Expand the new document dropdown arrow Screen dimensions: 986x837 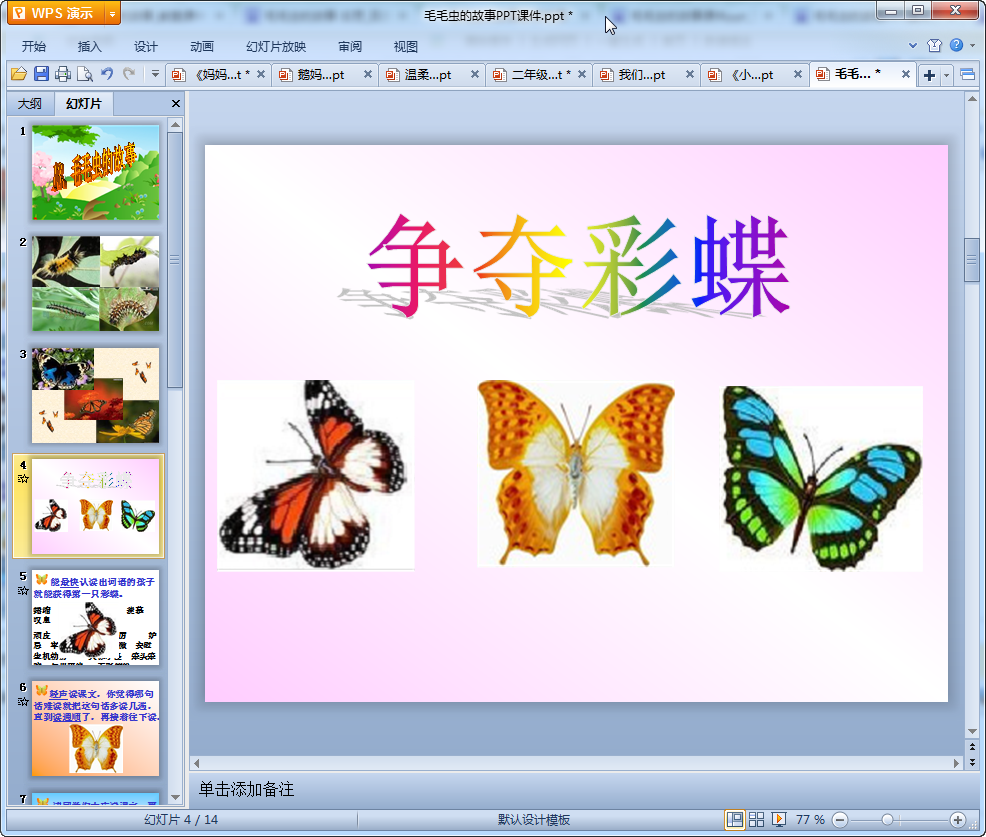point(946,76)
